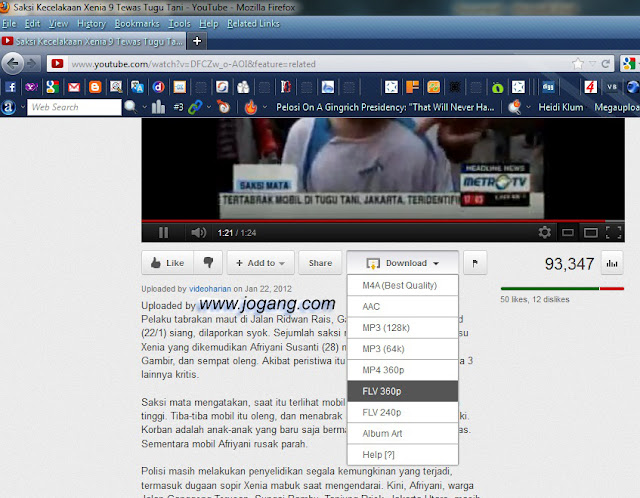Click the Facebook bookmark icon
640x498 pixels.
tap(10, 87)
